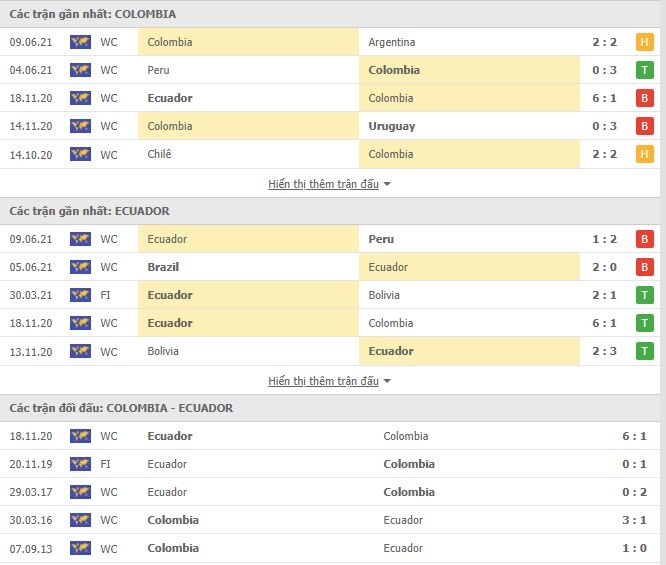
Task: Click the orange H badge on Colombia–Argentina 2:2
Action: tap(644, 42)
